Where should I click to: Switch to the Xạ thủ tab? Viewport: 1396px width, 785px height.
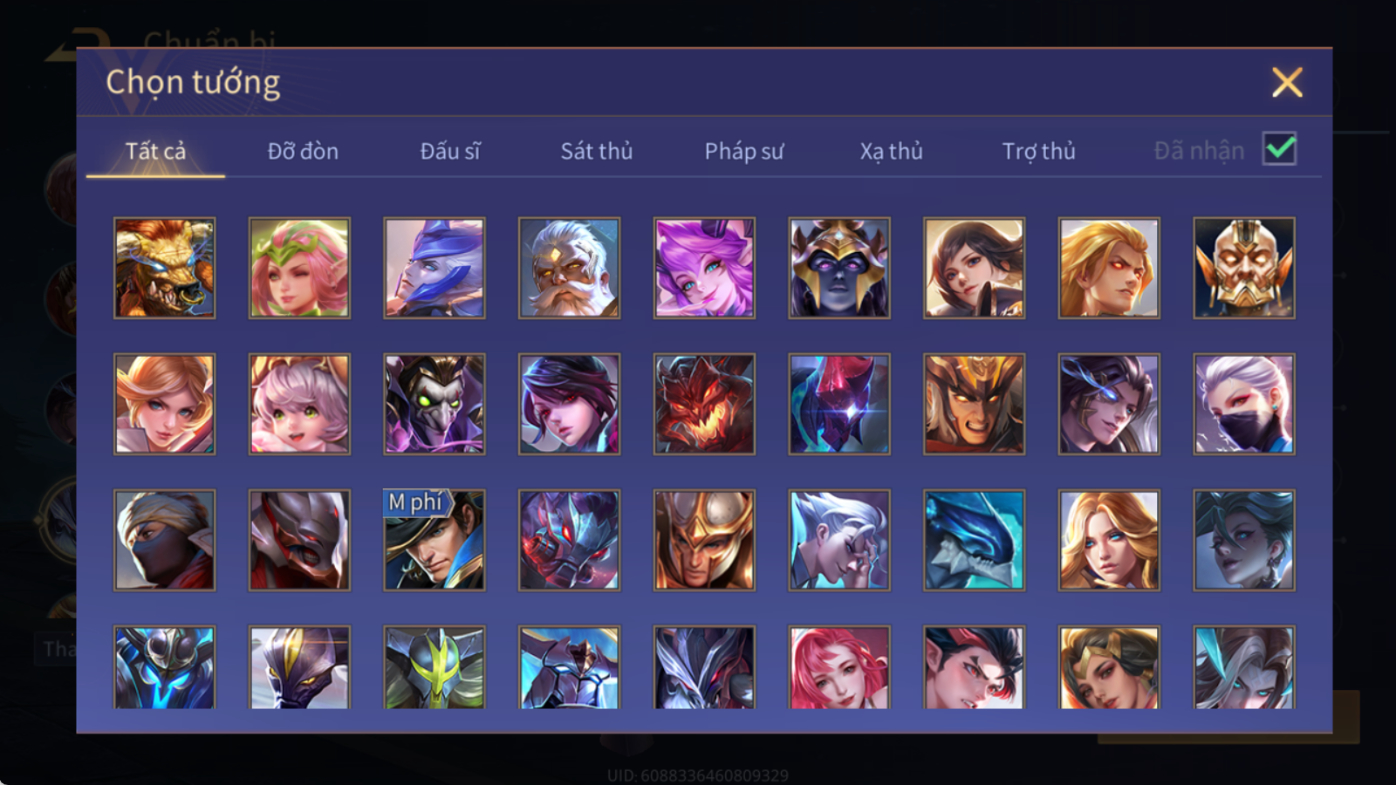pyautogui.click(x=891, y=151)
